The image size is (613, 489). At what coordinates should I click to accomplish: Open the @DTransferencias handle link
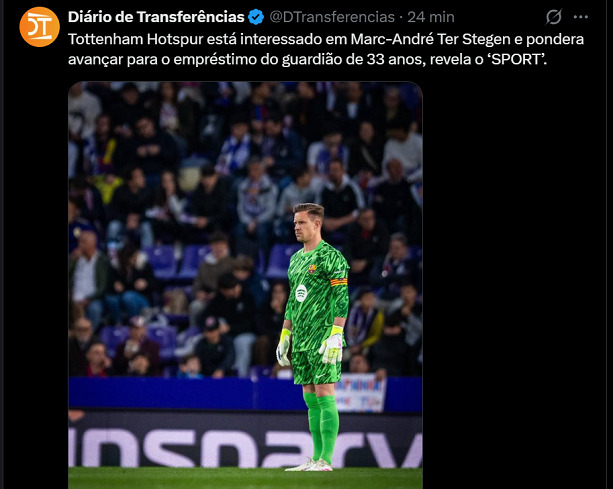pyautogui.click(x=332, y=17)
